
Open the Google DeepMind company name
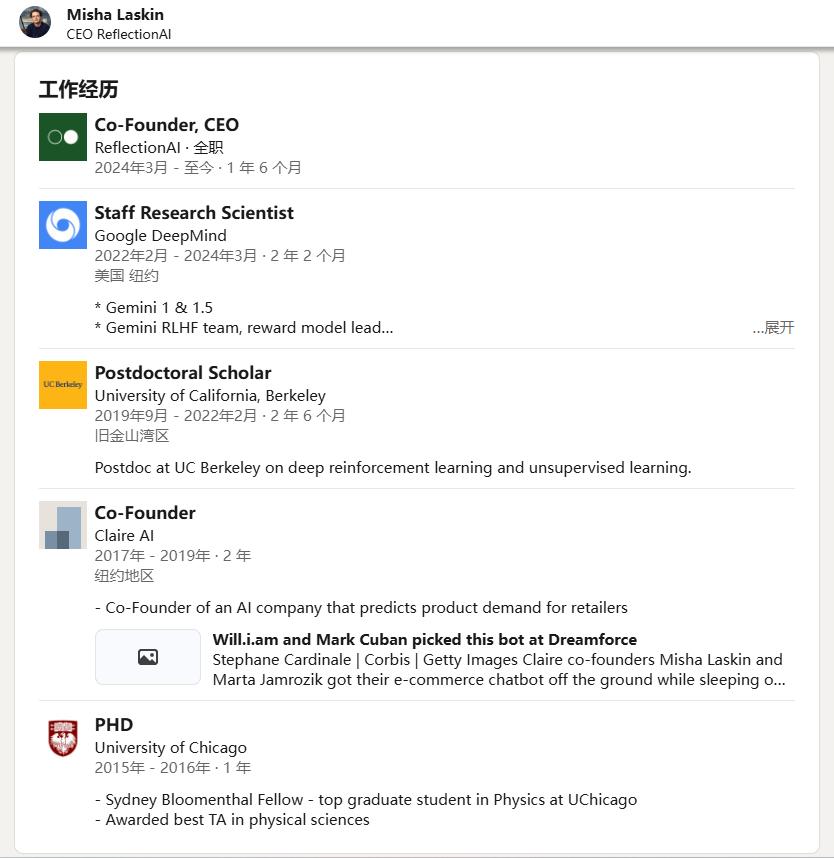[x=161, y=236]
